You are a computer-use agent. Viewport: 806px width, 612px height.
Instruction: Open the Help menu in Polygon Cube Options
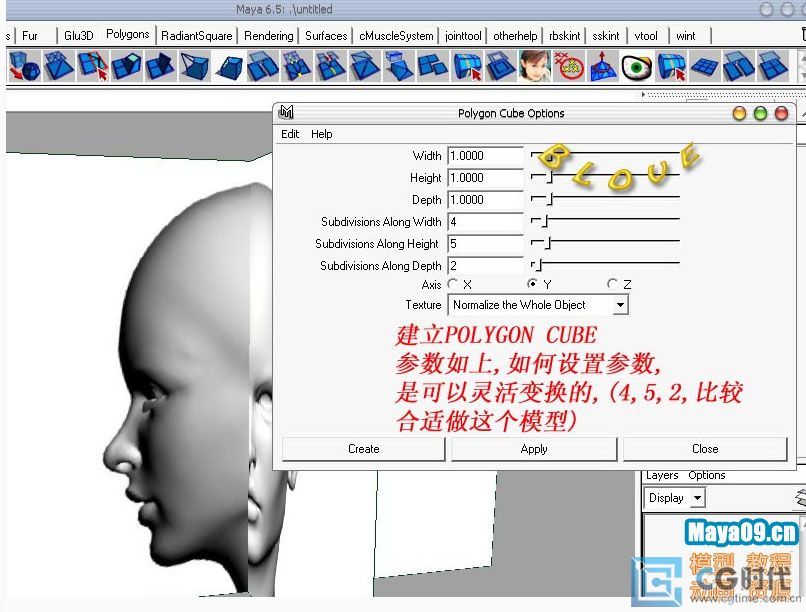point(322,134)
